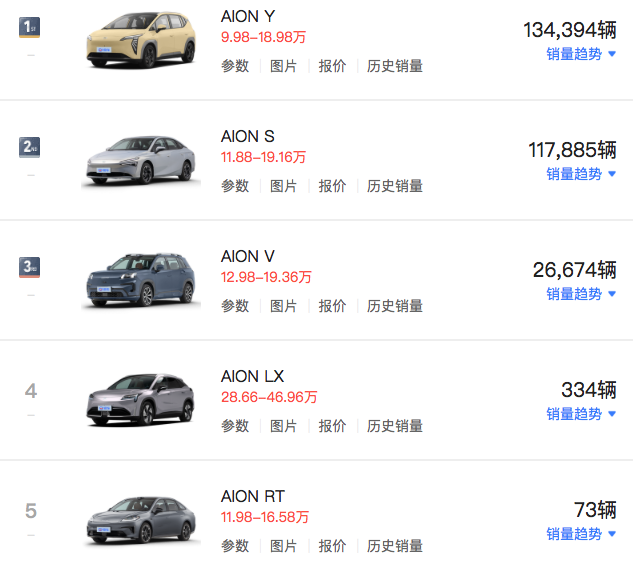633x567 pixels.
Task: Open the AION S car image
Action: click(141, 160)
